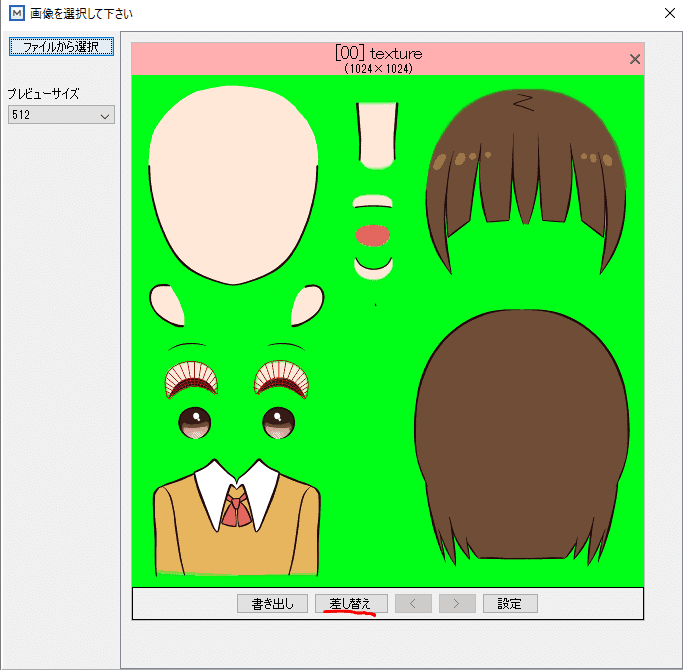Click the [00] texture header bar
This screenshot has width=683, height=670.
tap(380, 59)
